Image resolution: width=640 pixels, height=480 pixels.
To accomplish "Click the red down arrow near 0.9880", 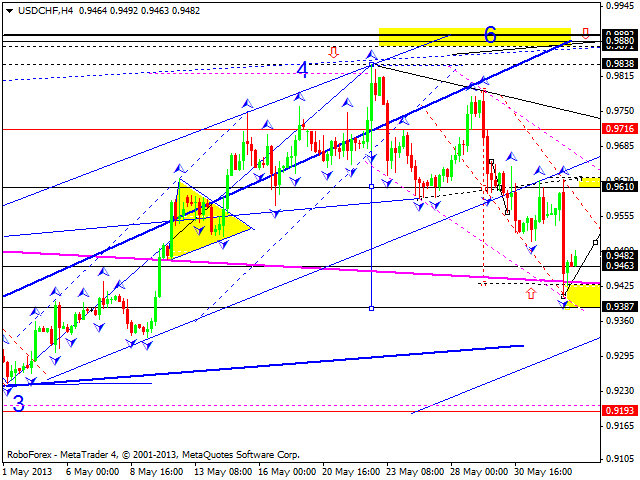I will click(585, 32).
